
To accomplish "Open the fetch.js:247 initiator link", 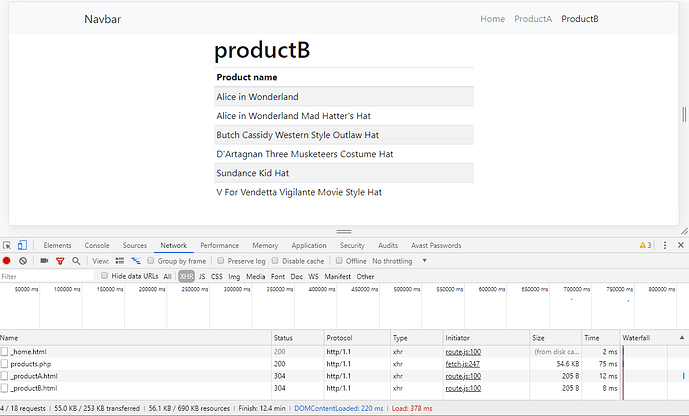I will point(463,364).
